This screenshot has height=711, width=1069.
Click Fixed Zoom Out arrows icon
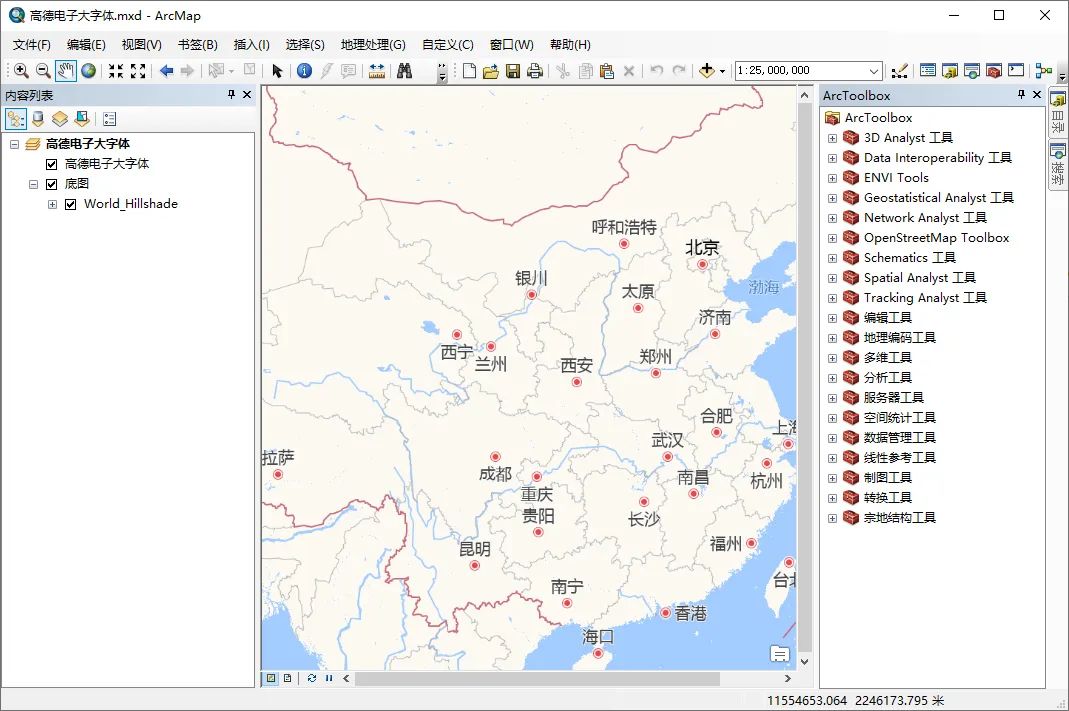[138, 70]
